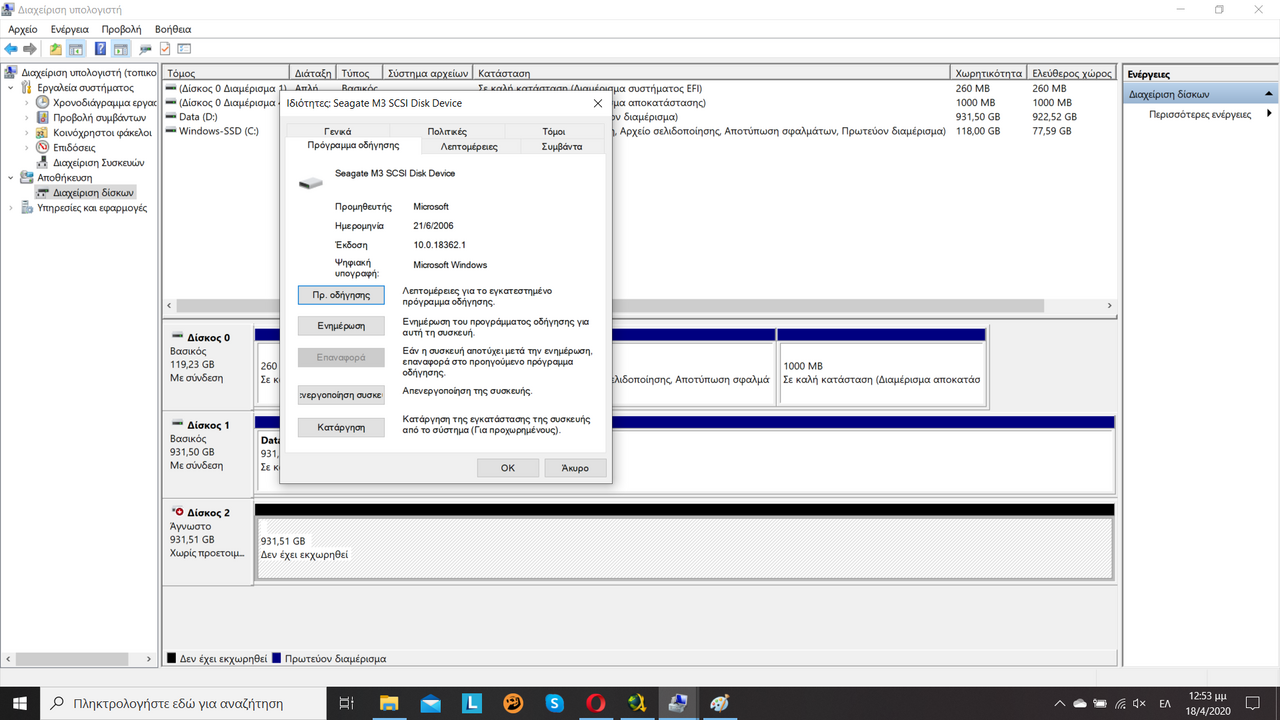Viewport: 1280px width, 720px height.
Task: Click the battery tray icon
Action: (x=1101, y=703)
